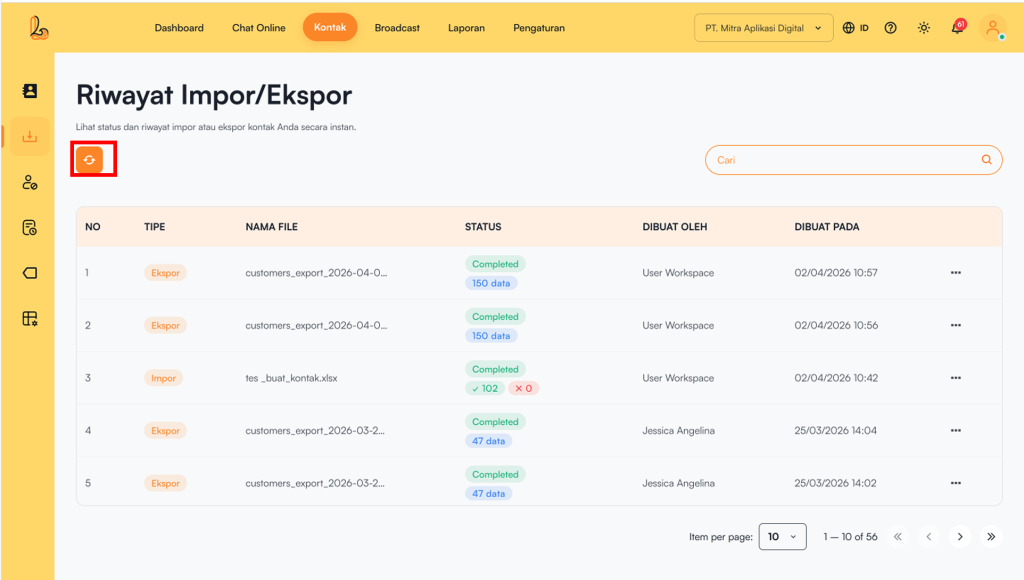Switch language using the ID globe selector

(855, 28)
